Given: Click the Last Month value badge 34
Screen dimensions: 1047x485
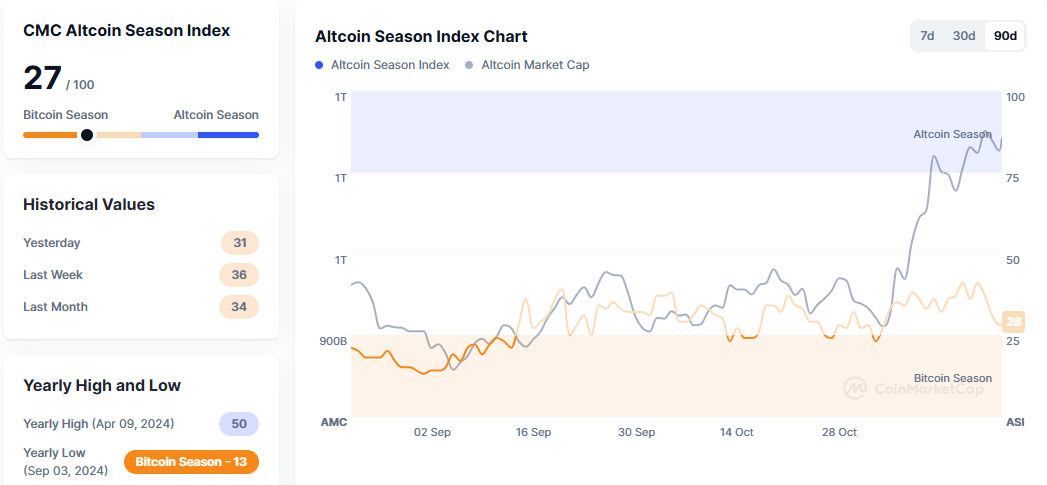Looking at the screenshot, I should coord(239,307).
